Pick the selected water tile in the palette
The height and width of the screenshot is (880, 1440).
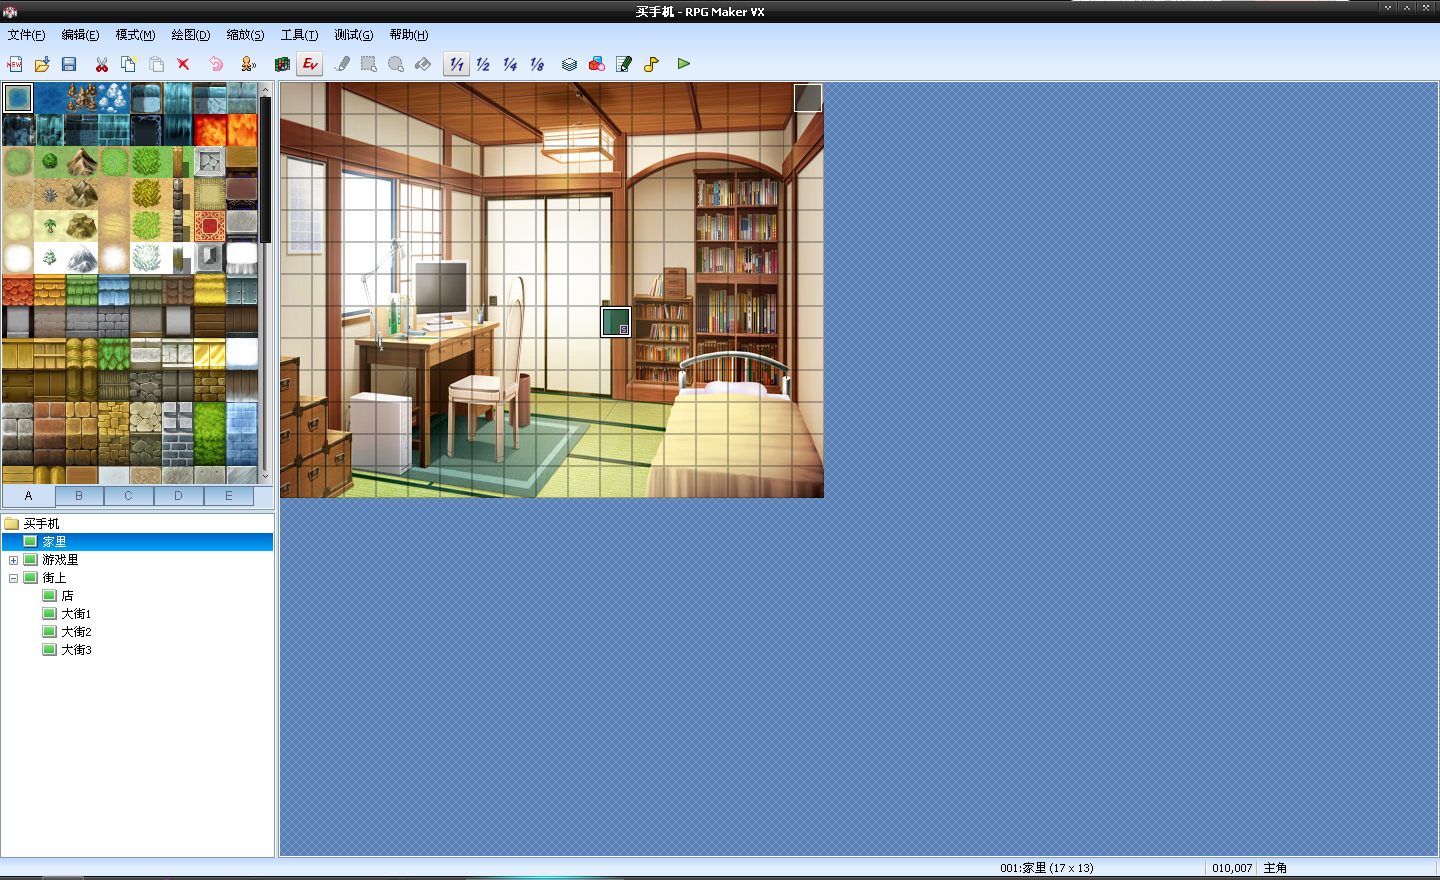pos(18,98)
